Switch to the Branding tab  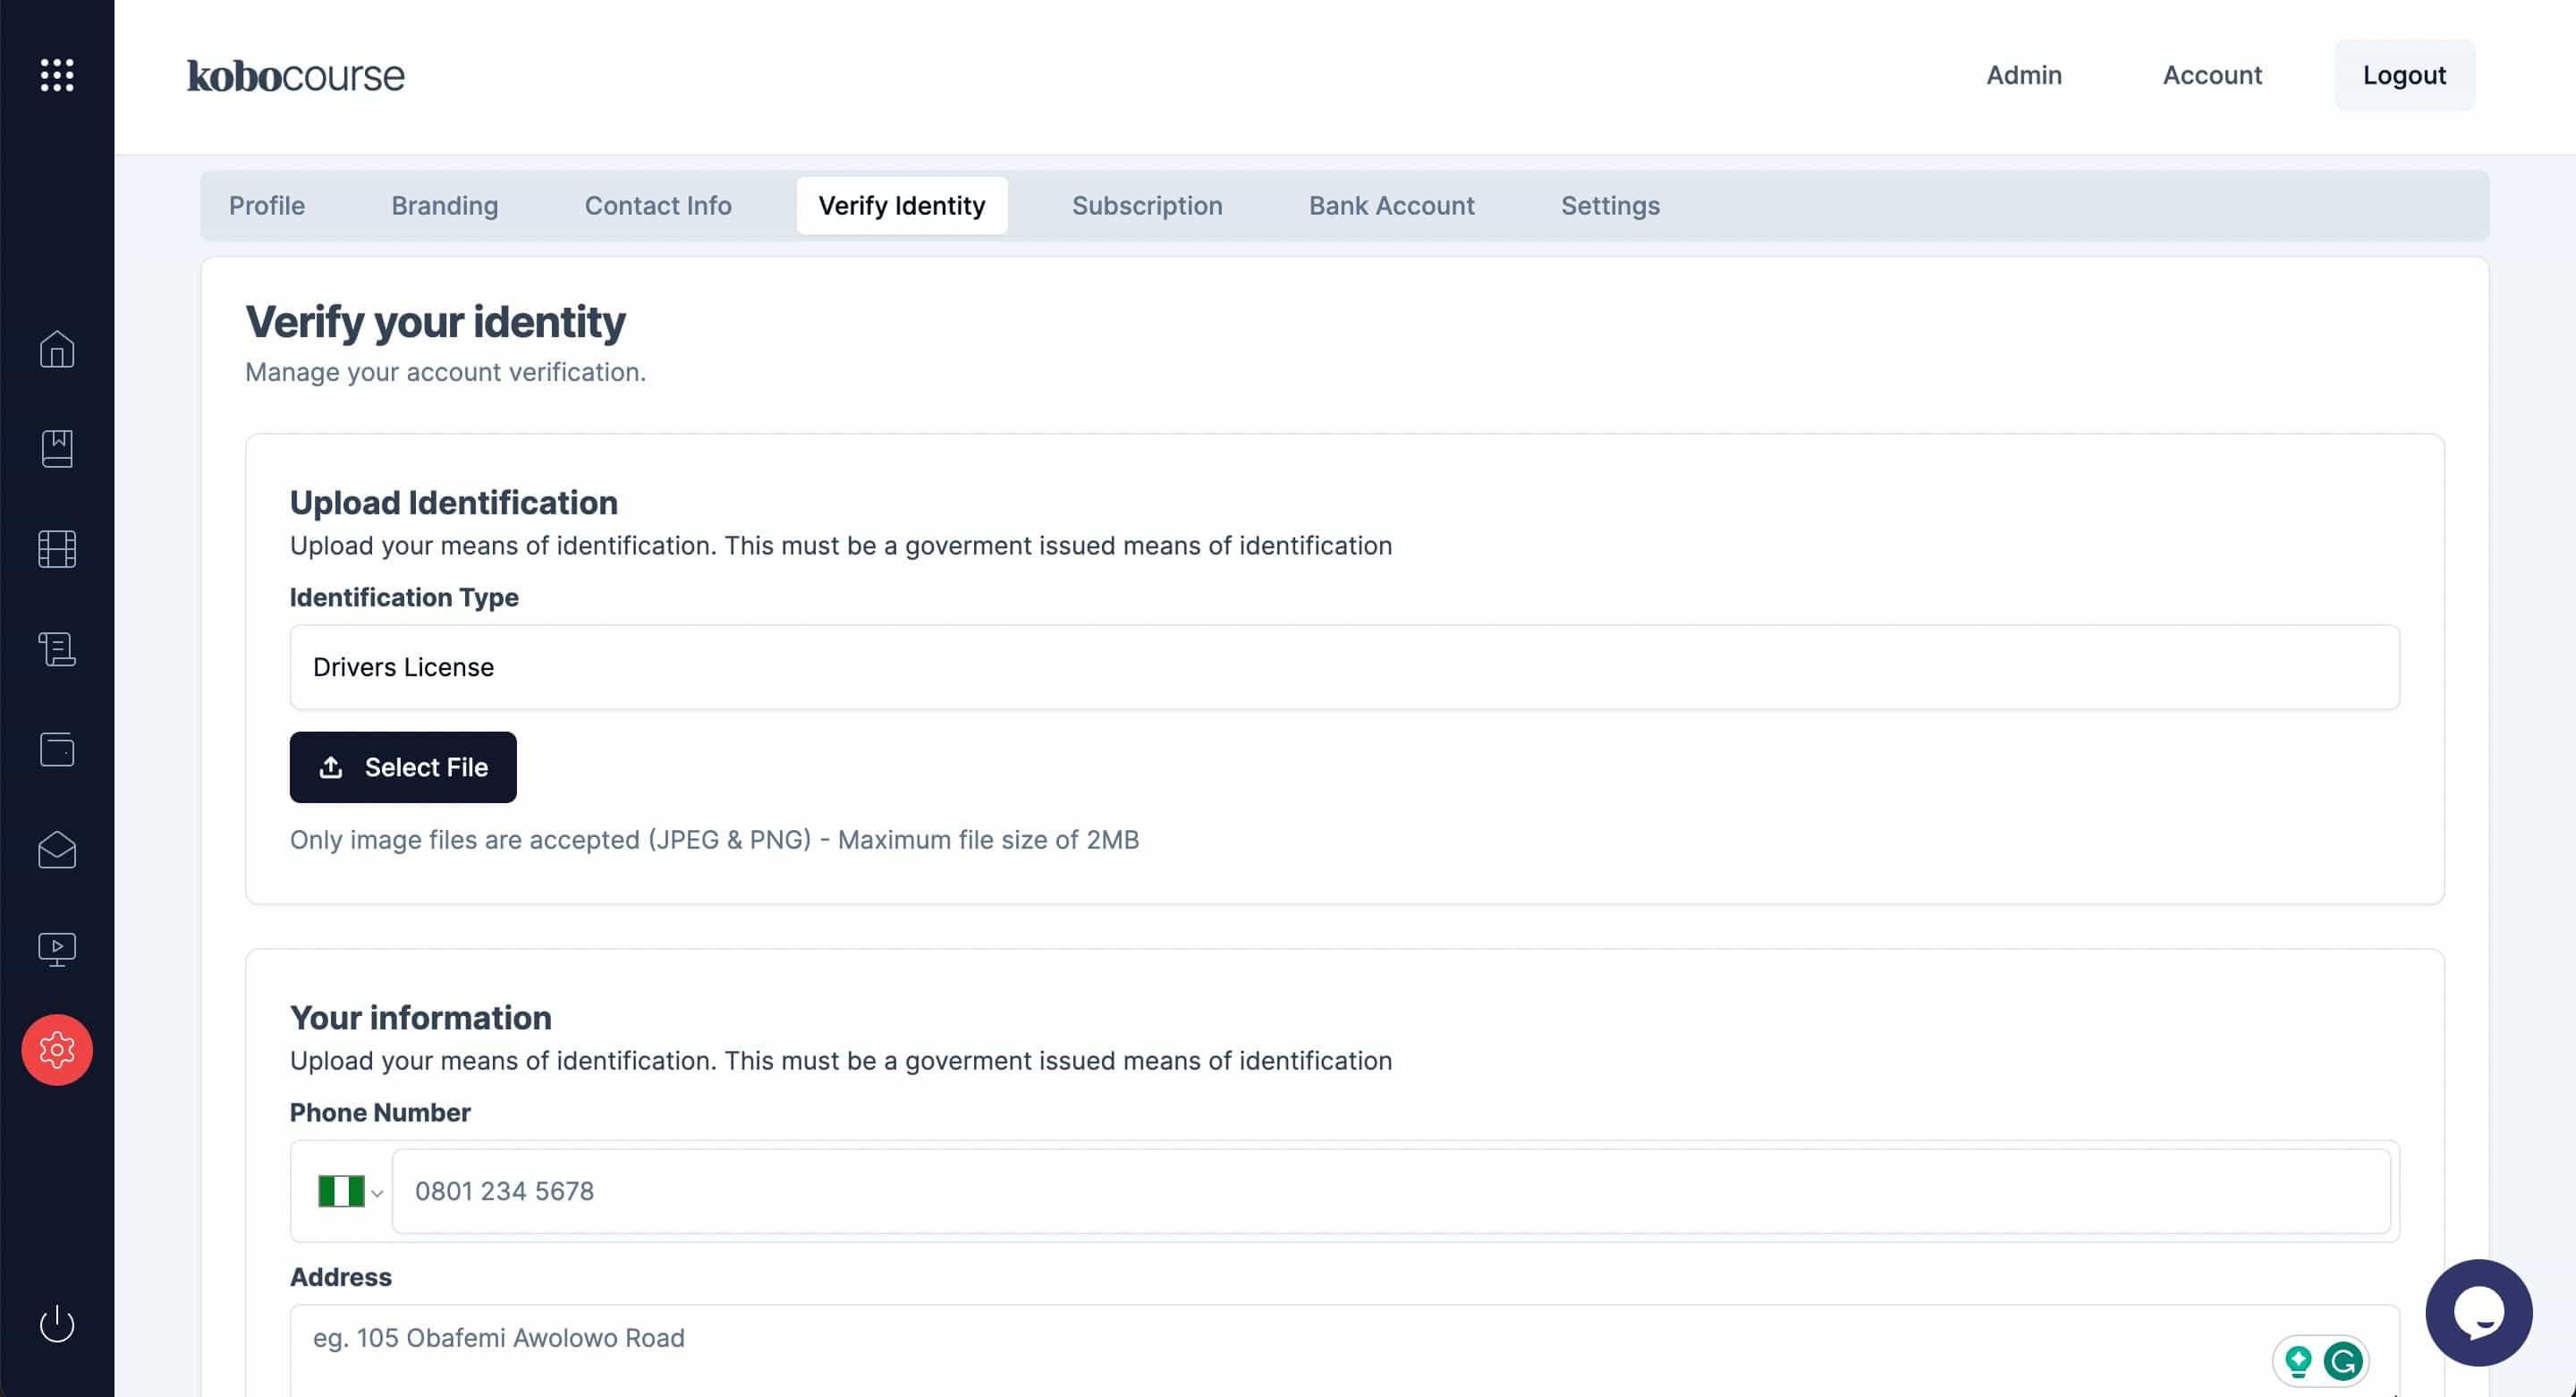click(445, 206)
